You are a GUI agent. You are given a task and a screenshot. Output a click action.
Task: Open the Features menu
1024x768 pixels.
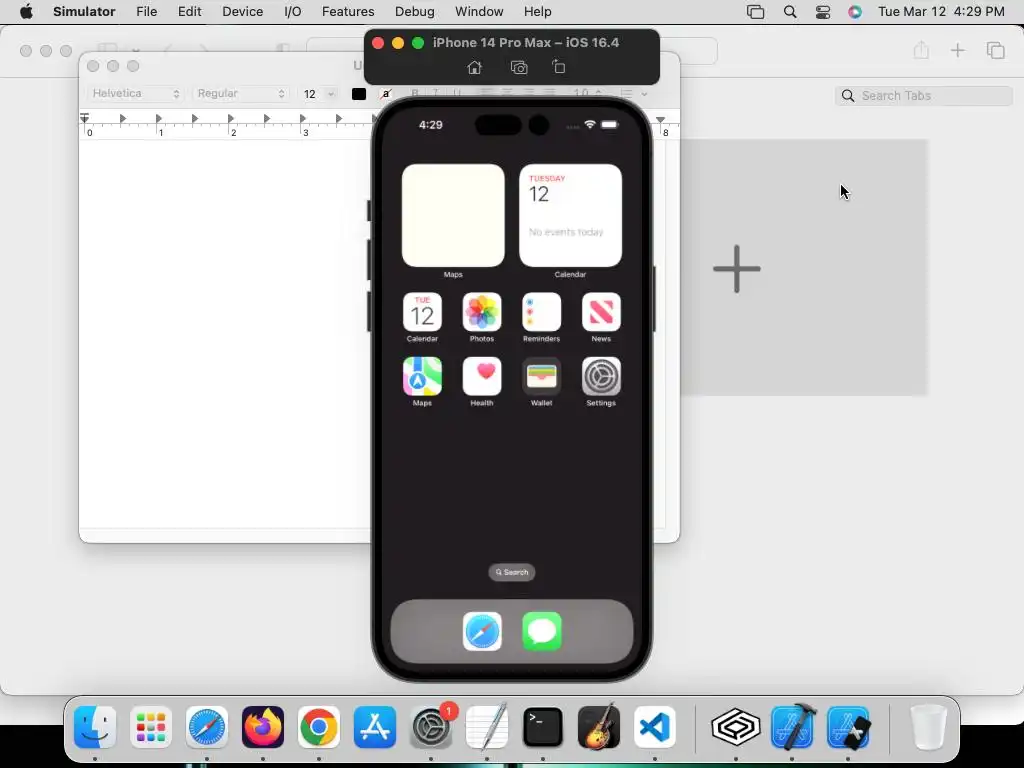[x=348, y=12]
